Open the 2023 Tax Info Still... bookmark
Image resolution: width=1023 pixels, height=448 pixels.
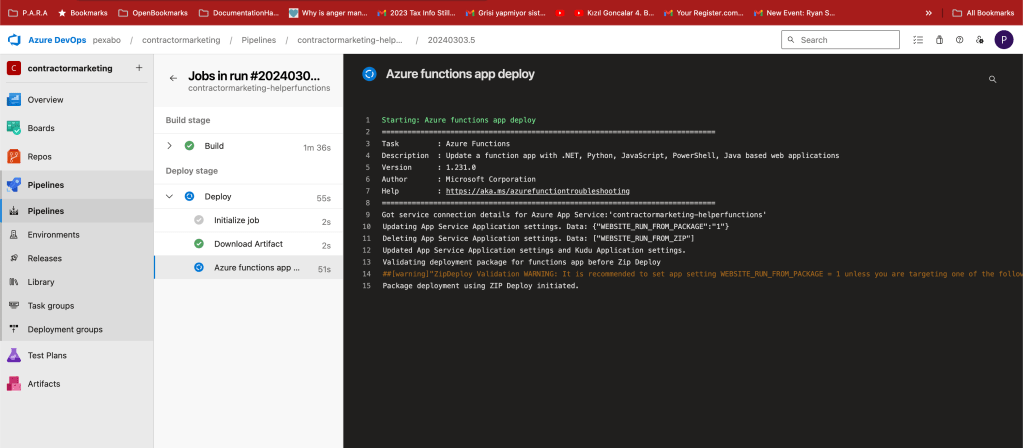[416, 12]
